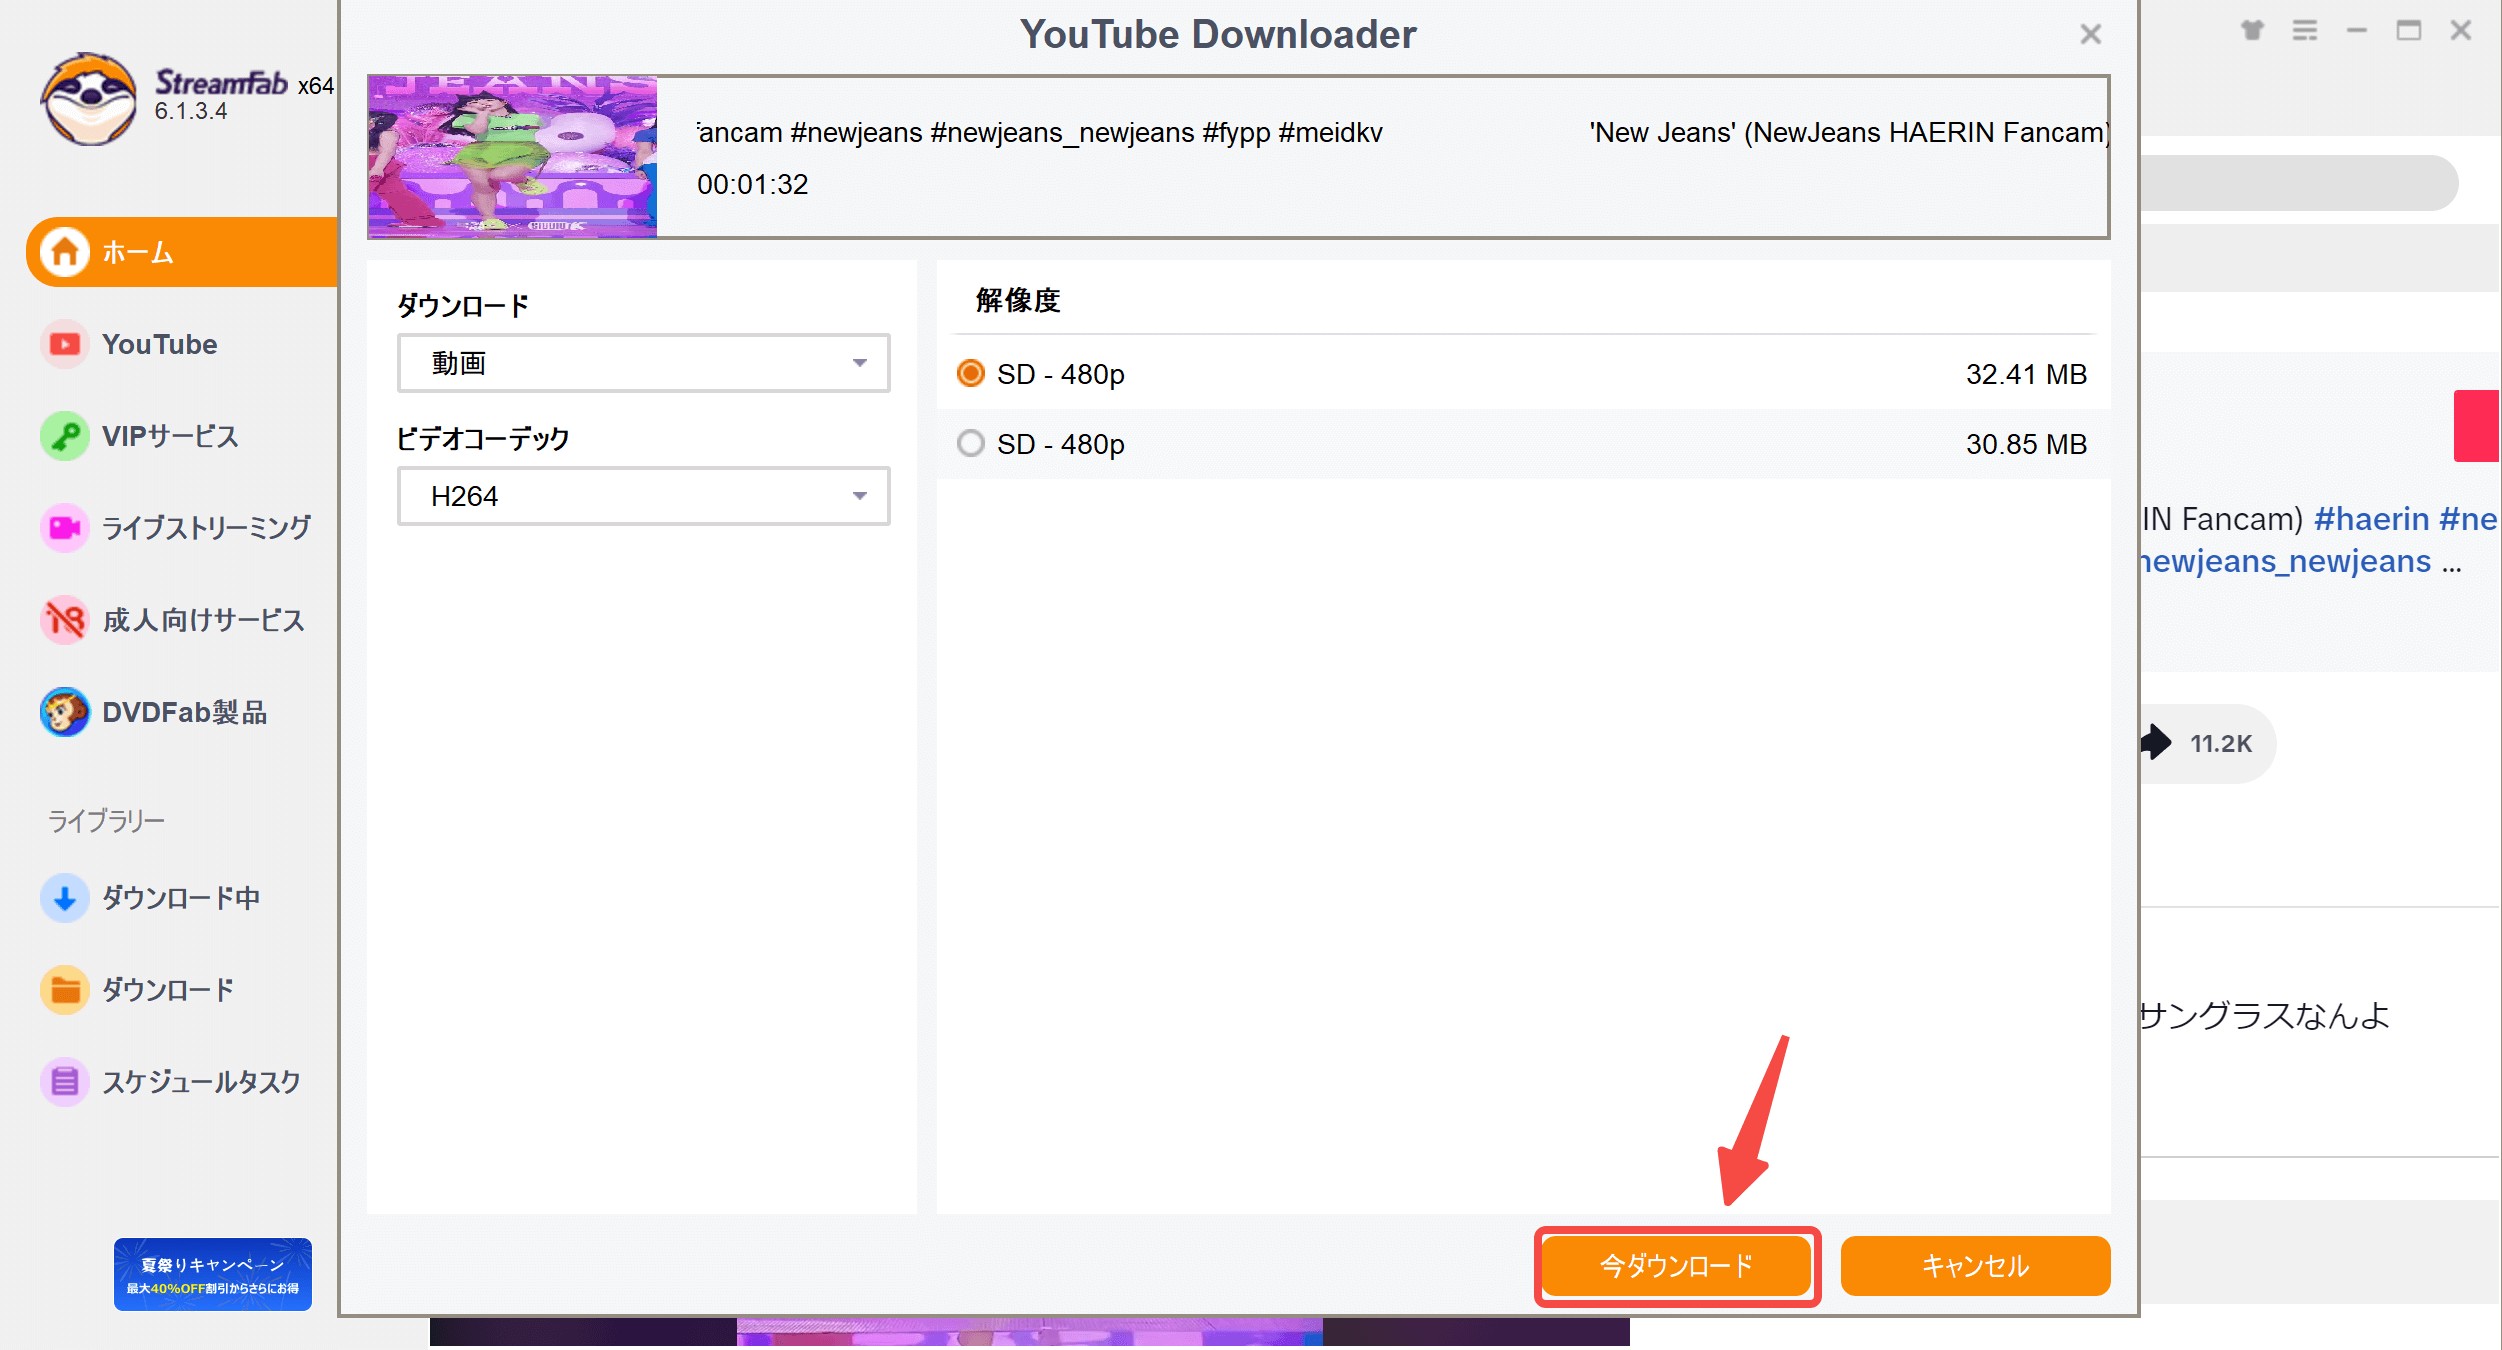This screenshot has width=2502, height=1350.
Task: Minimize the StreamFab main window
Action: [2357, 30]
